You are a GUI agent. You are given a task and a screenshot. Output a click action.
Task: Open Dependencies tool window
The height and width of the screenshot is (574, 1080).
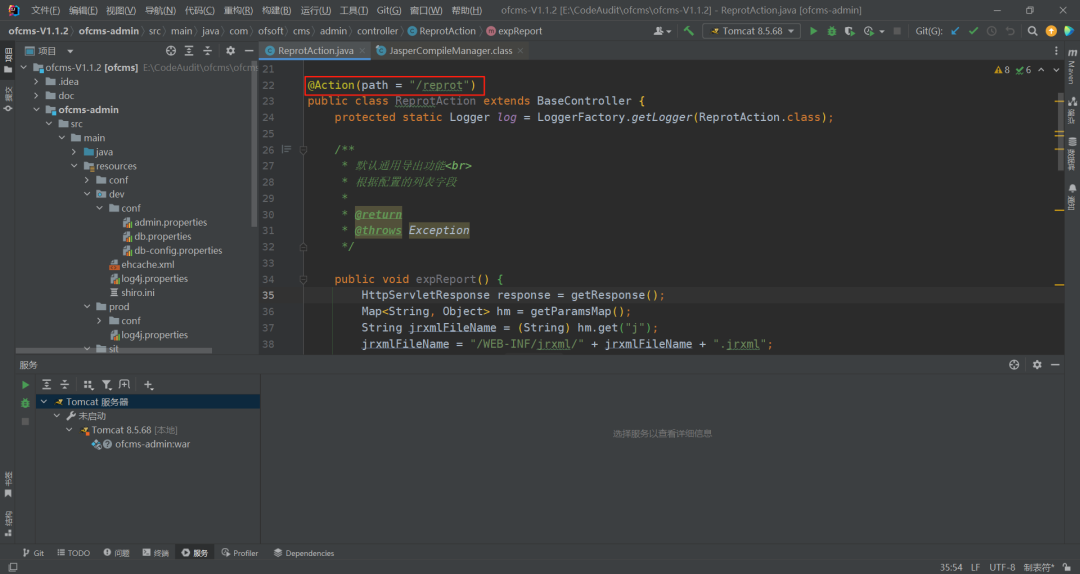[304, 553]
